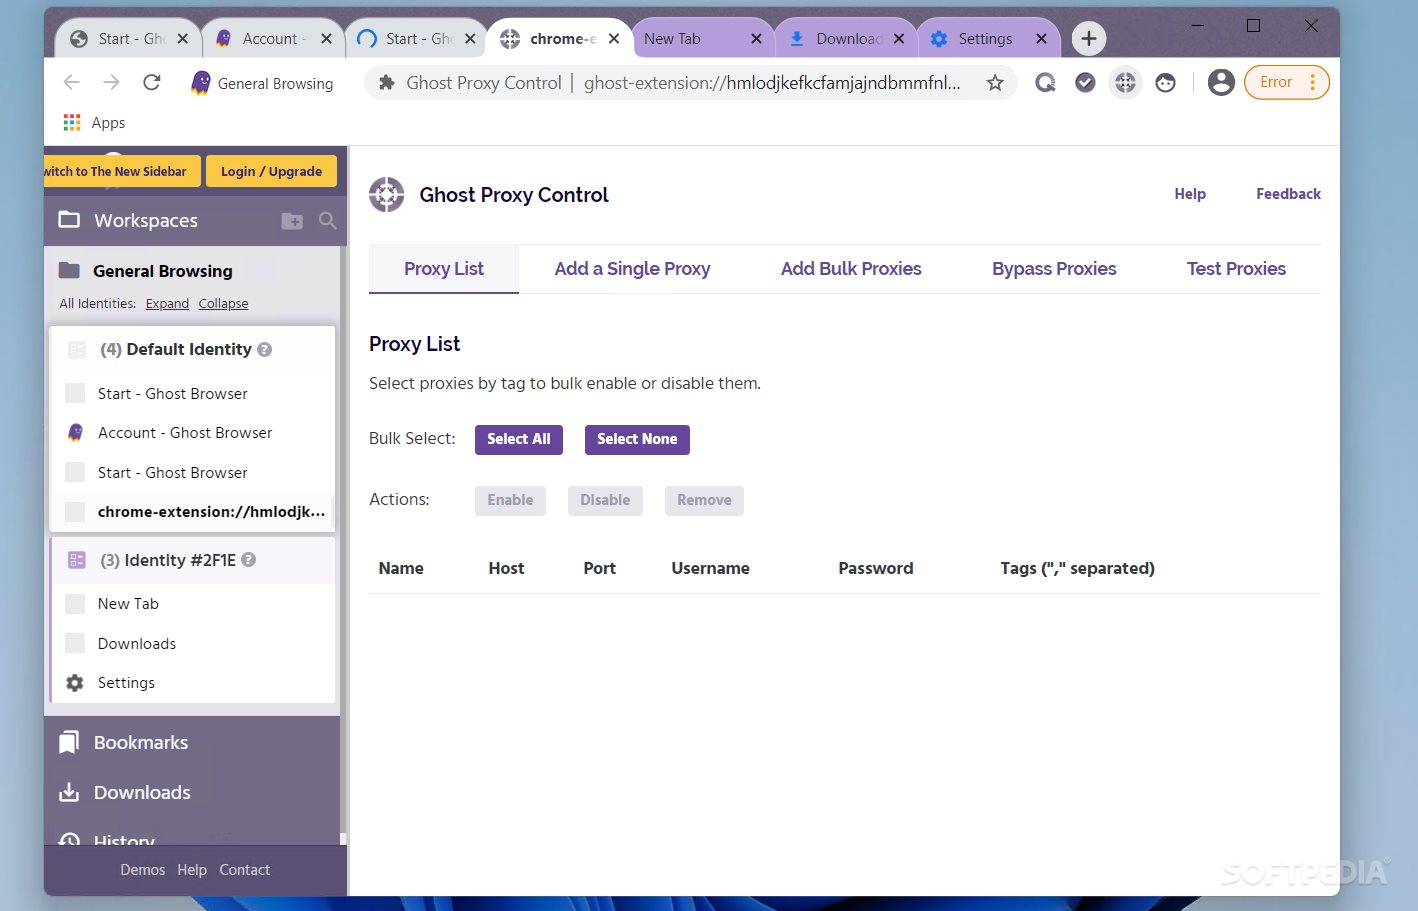The width and height of the screenshot is (1418, 911).
Task: Switch to Test Proxies tab
Action: [1236, 269]
